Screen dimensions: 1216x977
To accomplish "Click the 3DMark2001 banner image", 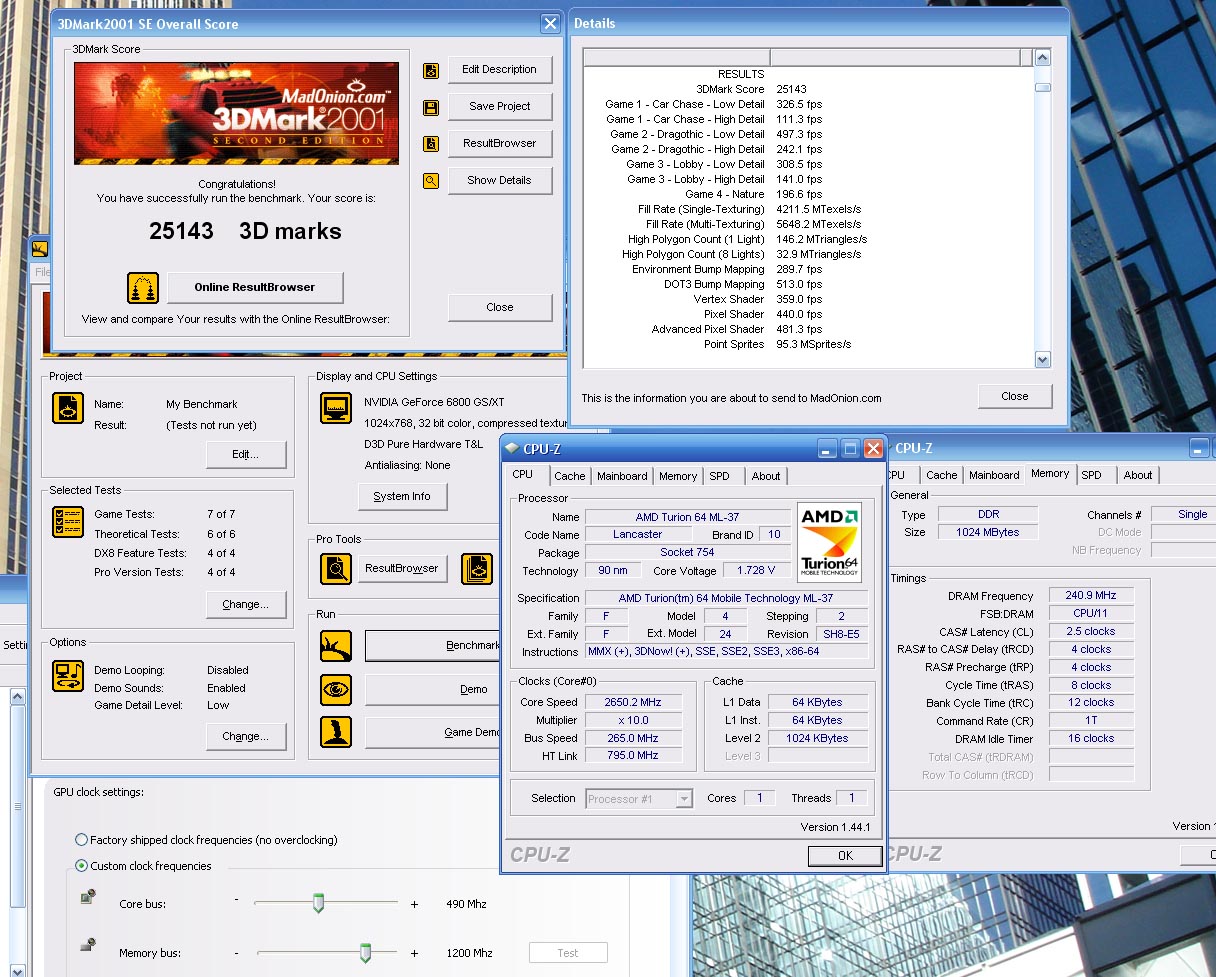I will 236,114.
